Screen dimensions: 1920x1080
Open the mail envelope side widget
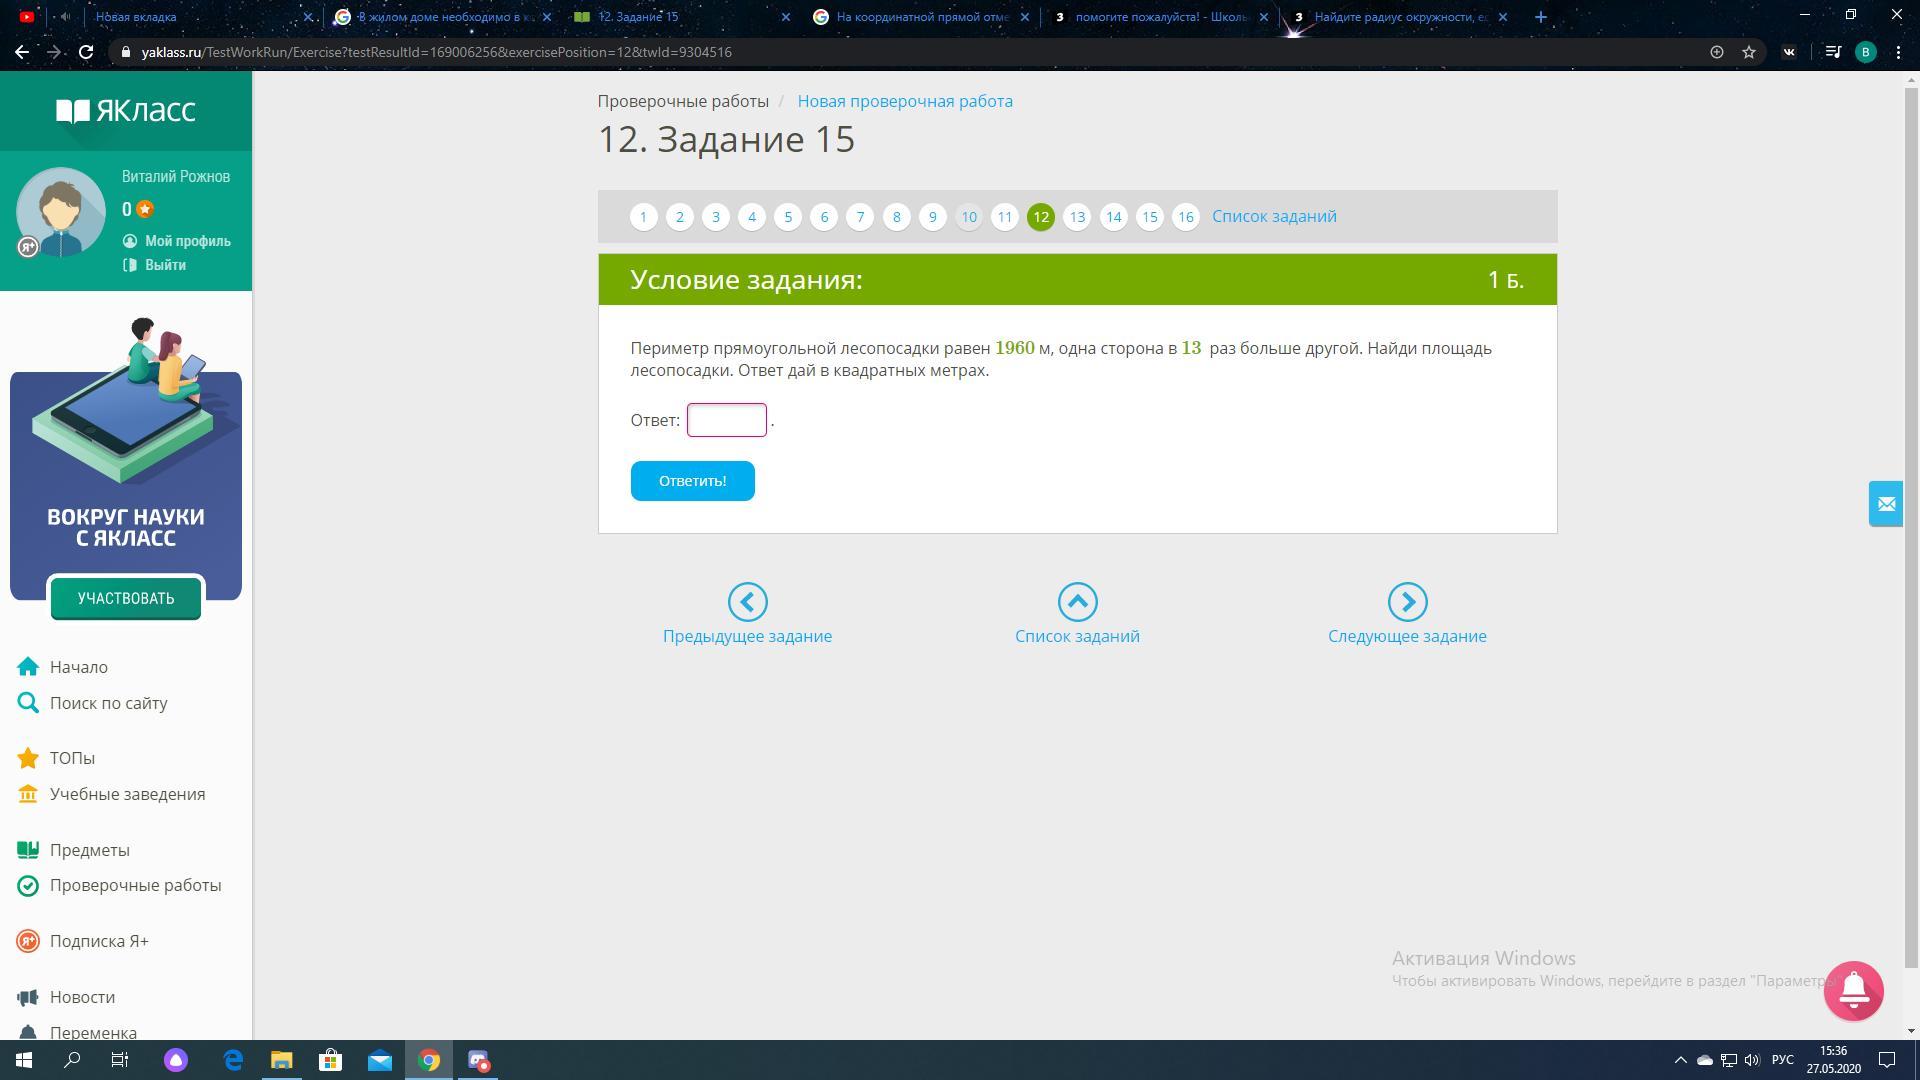point(1886,504)
